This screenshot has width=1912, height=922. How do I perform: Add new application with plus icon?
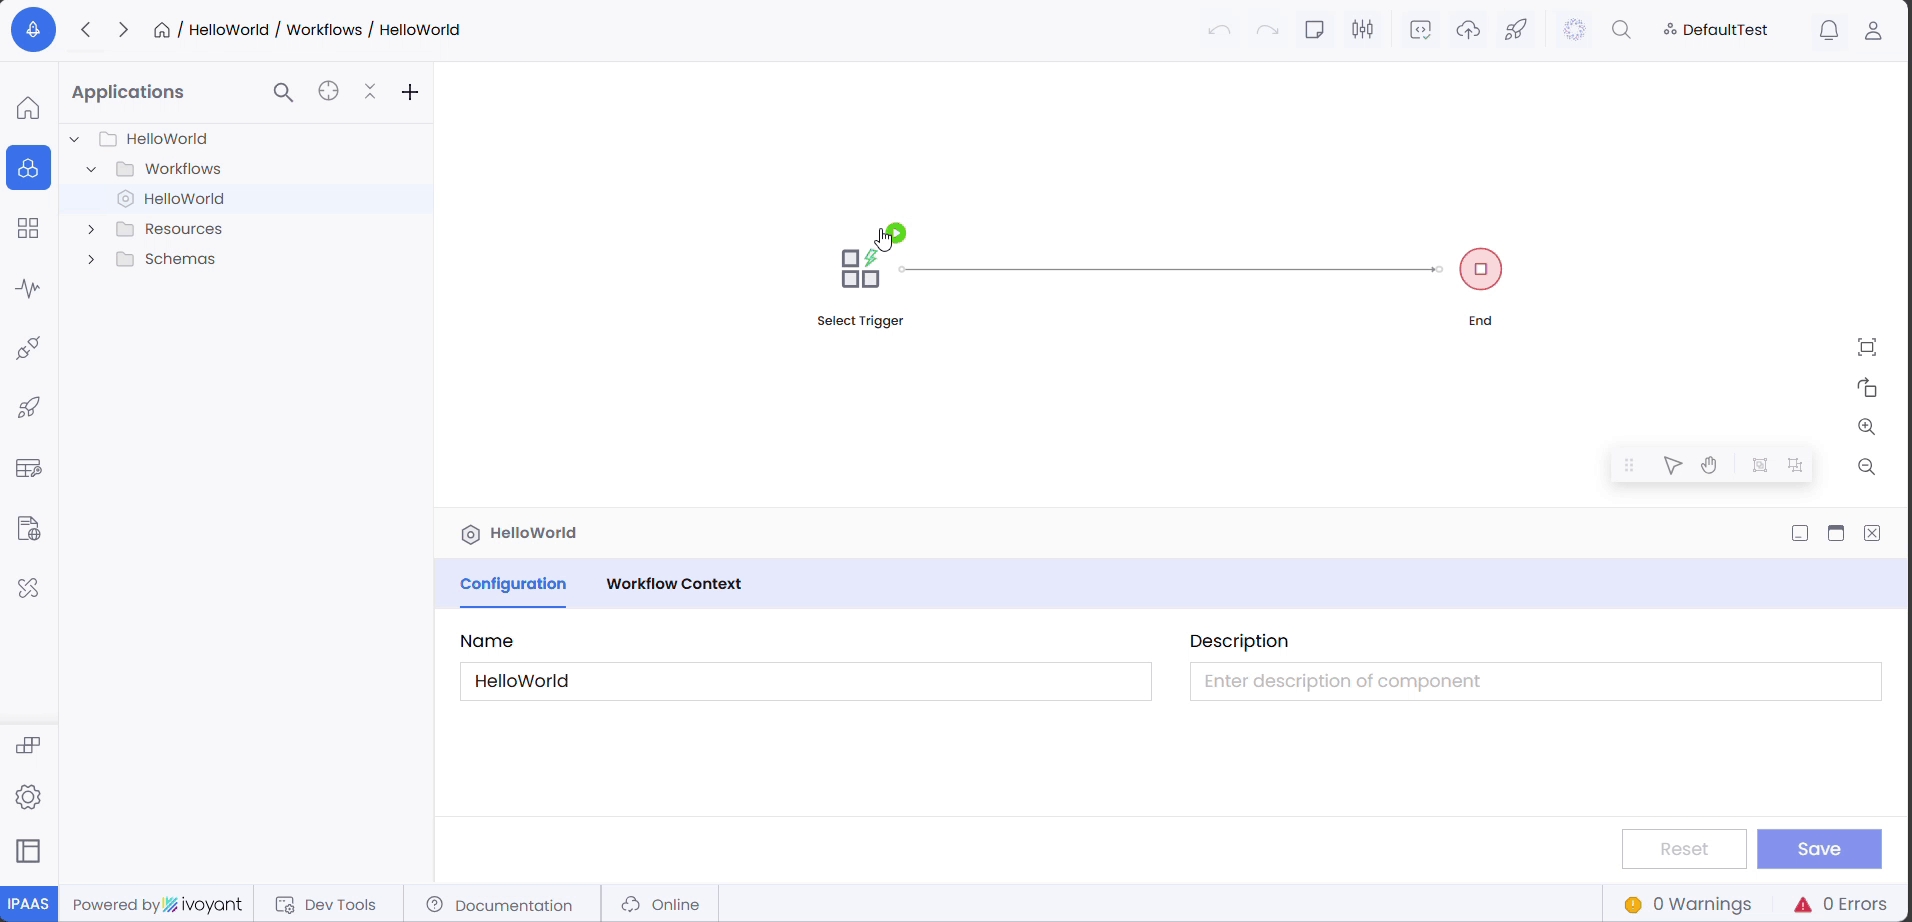coord(410,93)
